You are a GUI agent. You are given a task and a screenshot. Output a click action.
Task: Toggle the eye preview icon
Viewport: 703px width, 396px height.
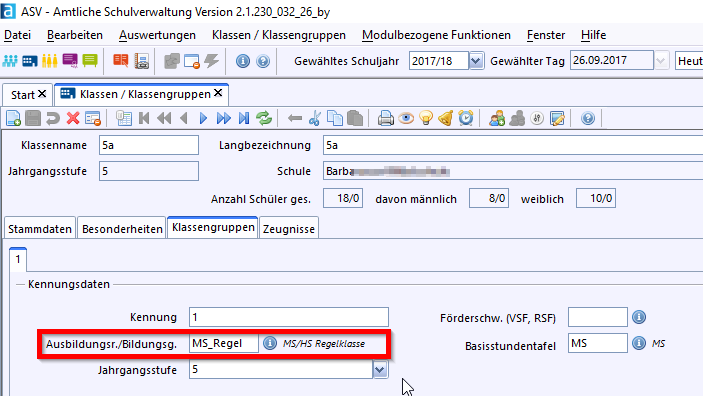click(406, 118)
